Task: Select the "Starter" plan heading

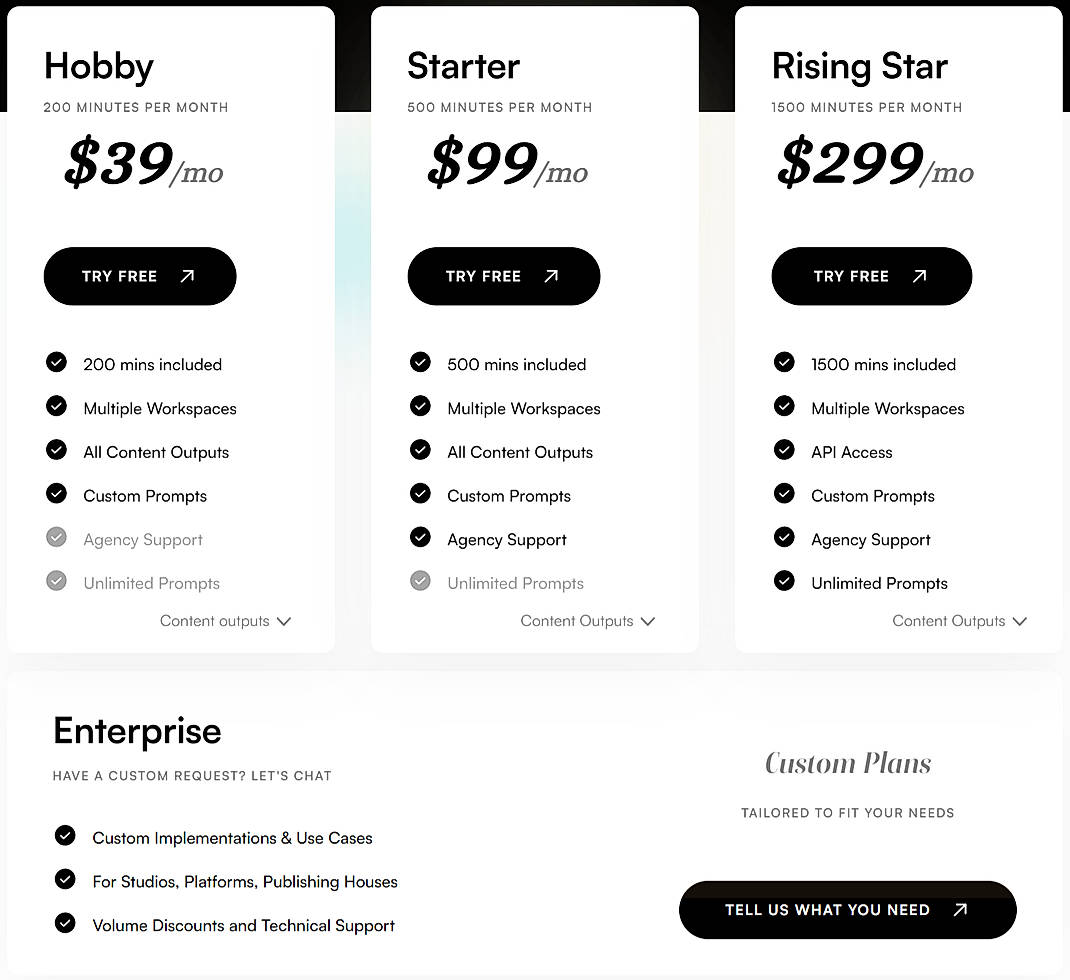Action: click(x=463, y=66)
